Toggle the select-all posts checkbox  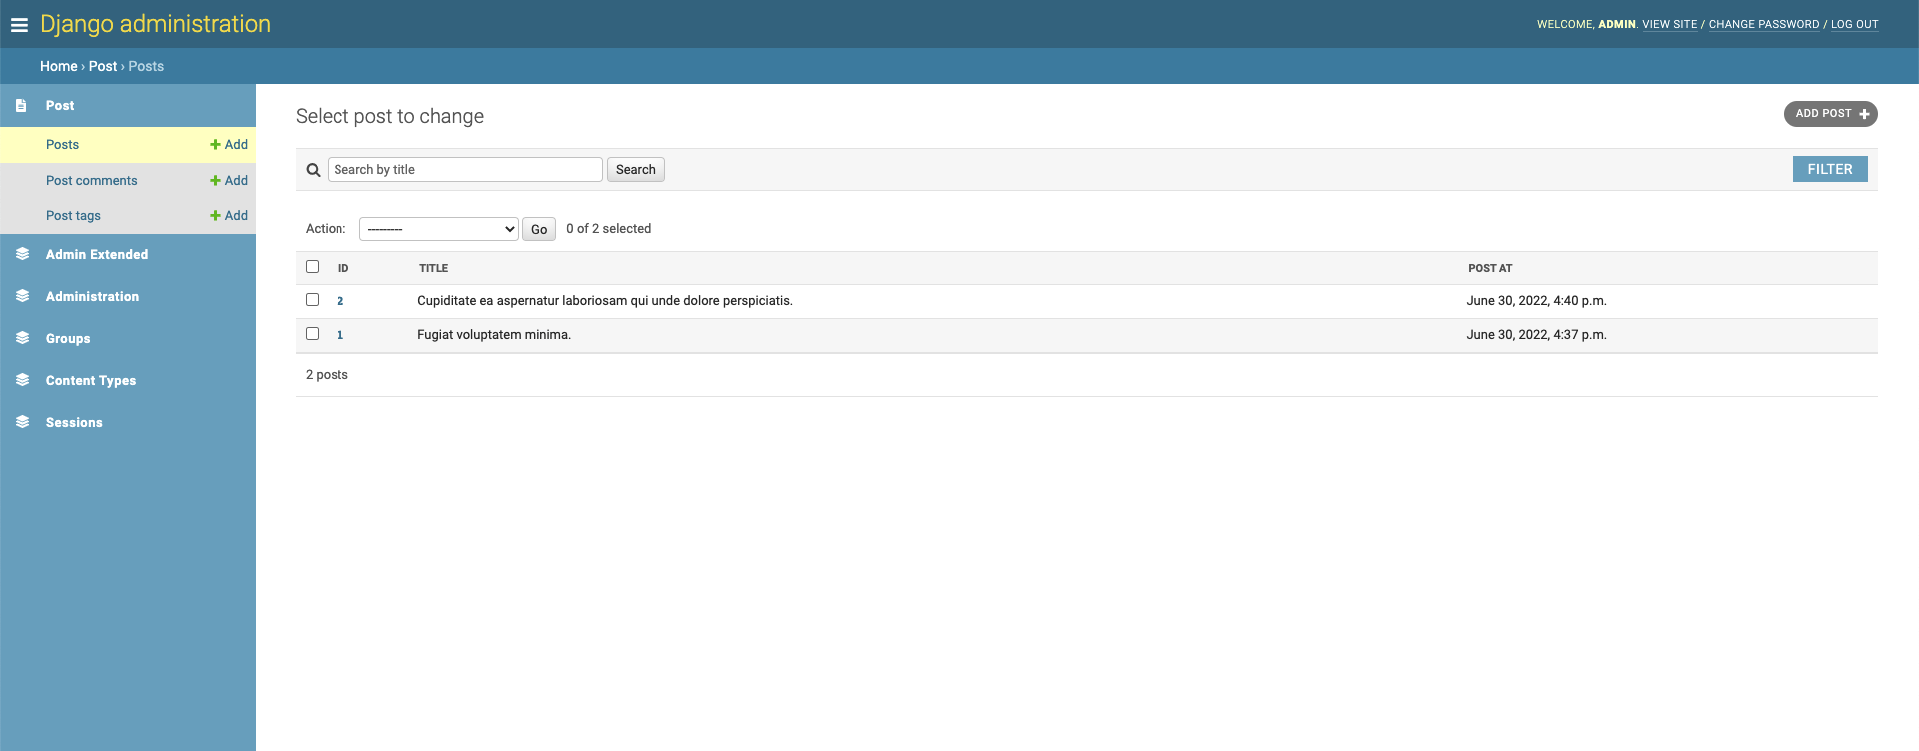[x=312, y=267]
